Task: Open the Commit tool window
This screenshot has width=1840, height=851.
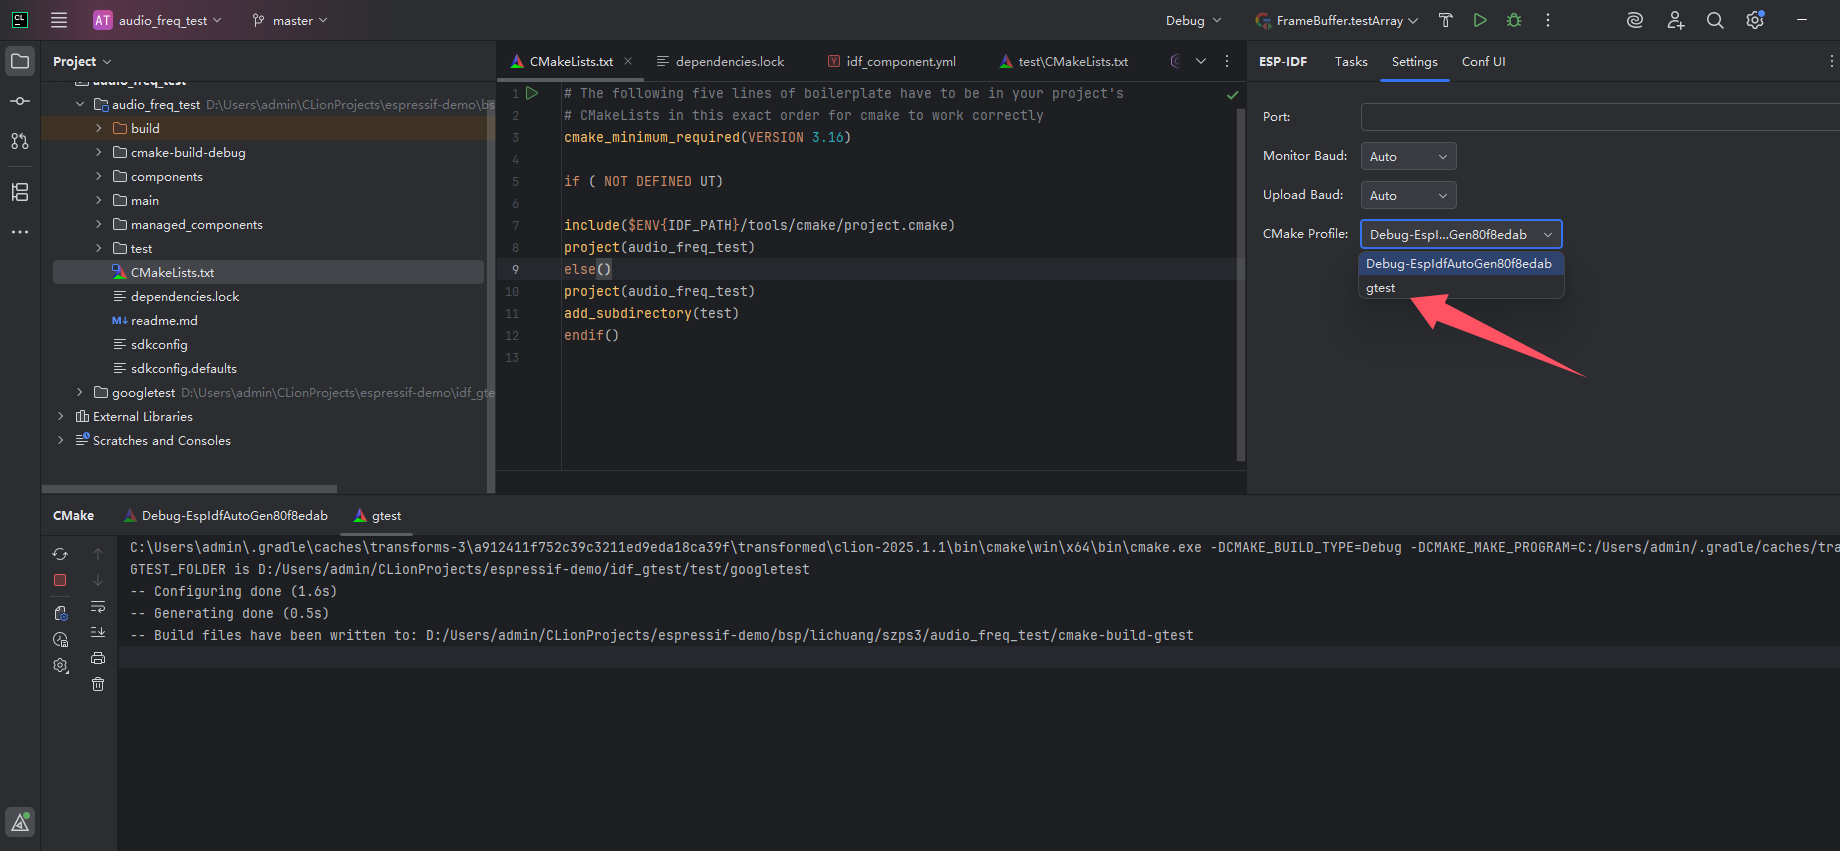Action: pos(20,101)
